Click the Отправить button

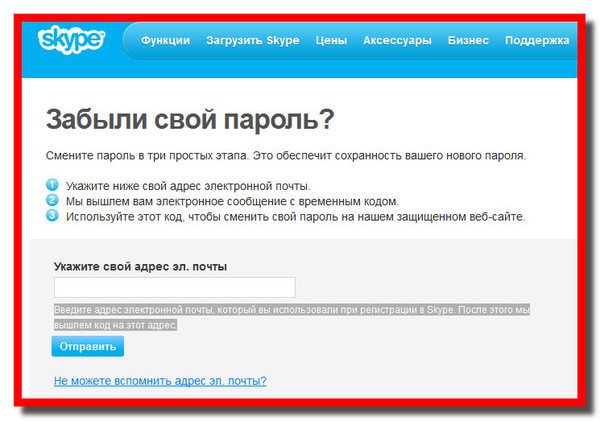pos(88,346)
